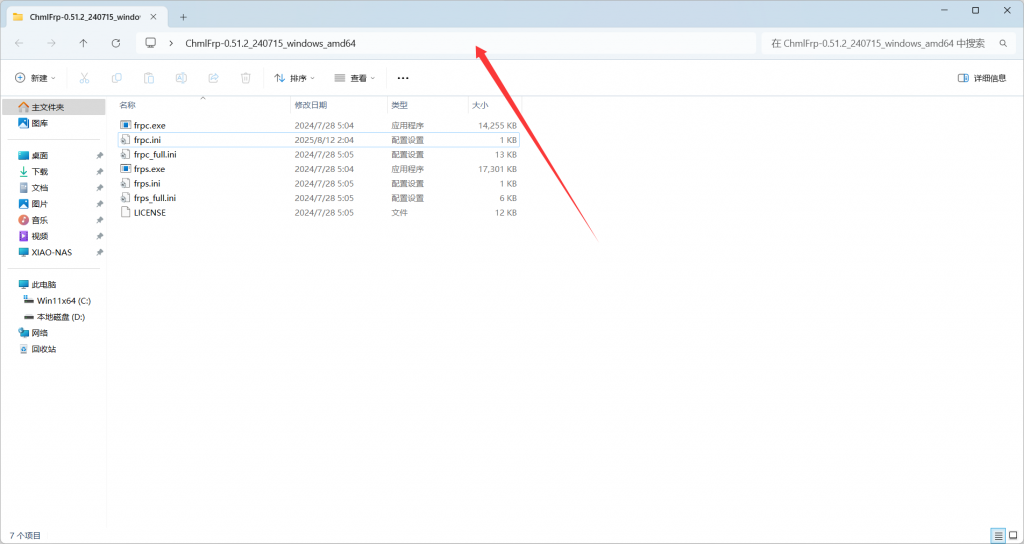
Task: Open the 新建 (New) dropdown
Action: [35, 78]
